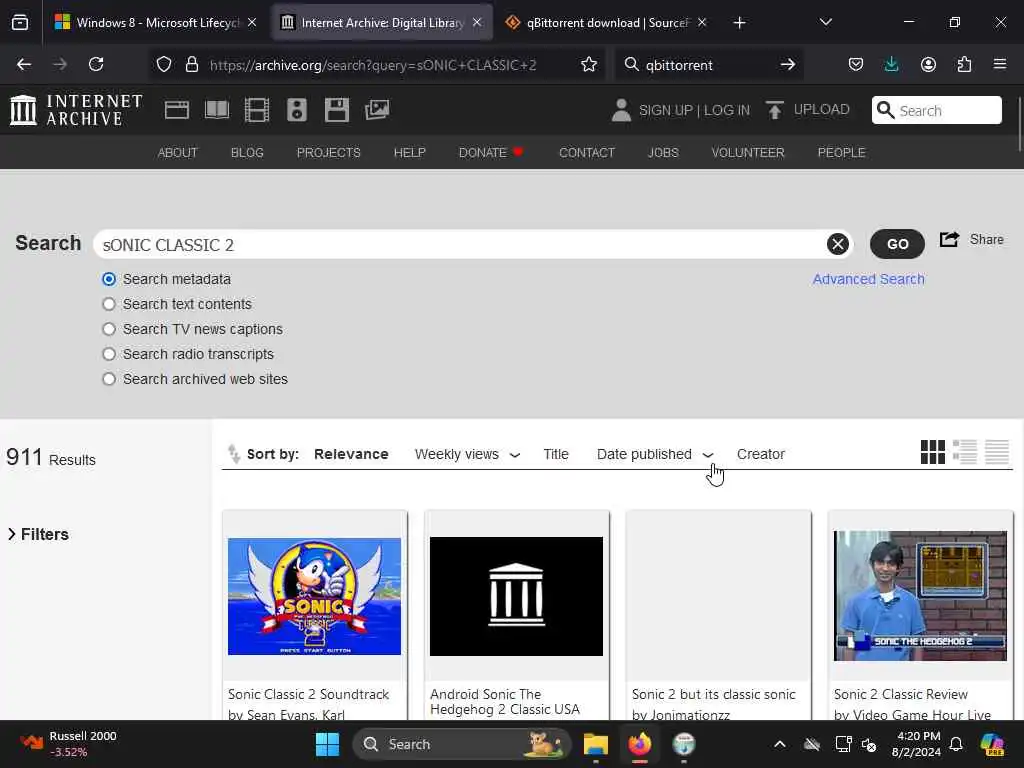Click the Upload arrow icon
The height and width of the screenshot is (768, 1024).
point(775,110)
